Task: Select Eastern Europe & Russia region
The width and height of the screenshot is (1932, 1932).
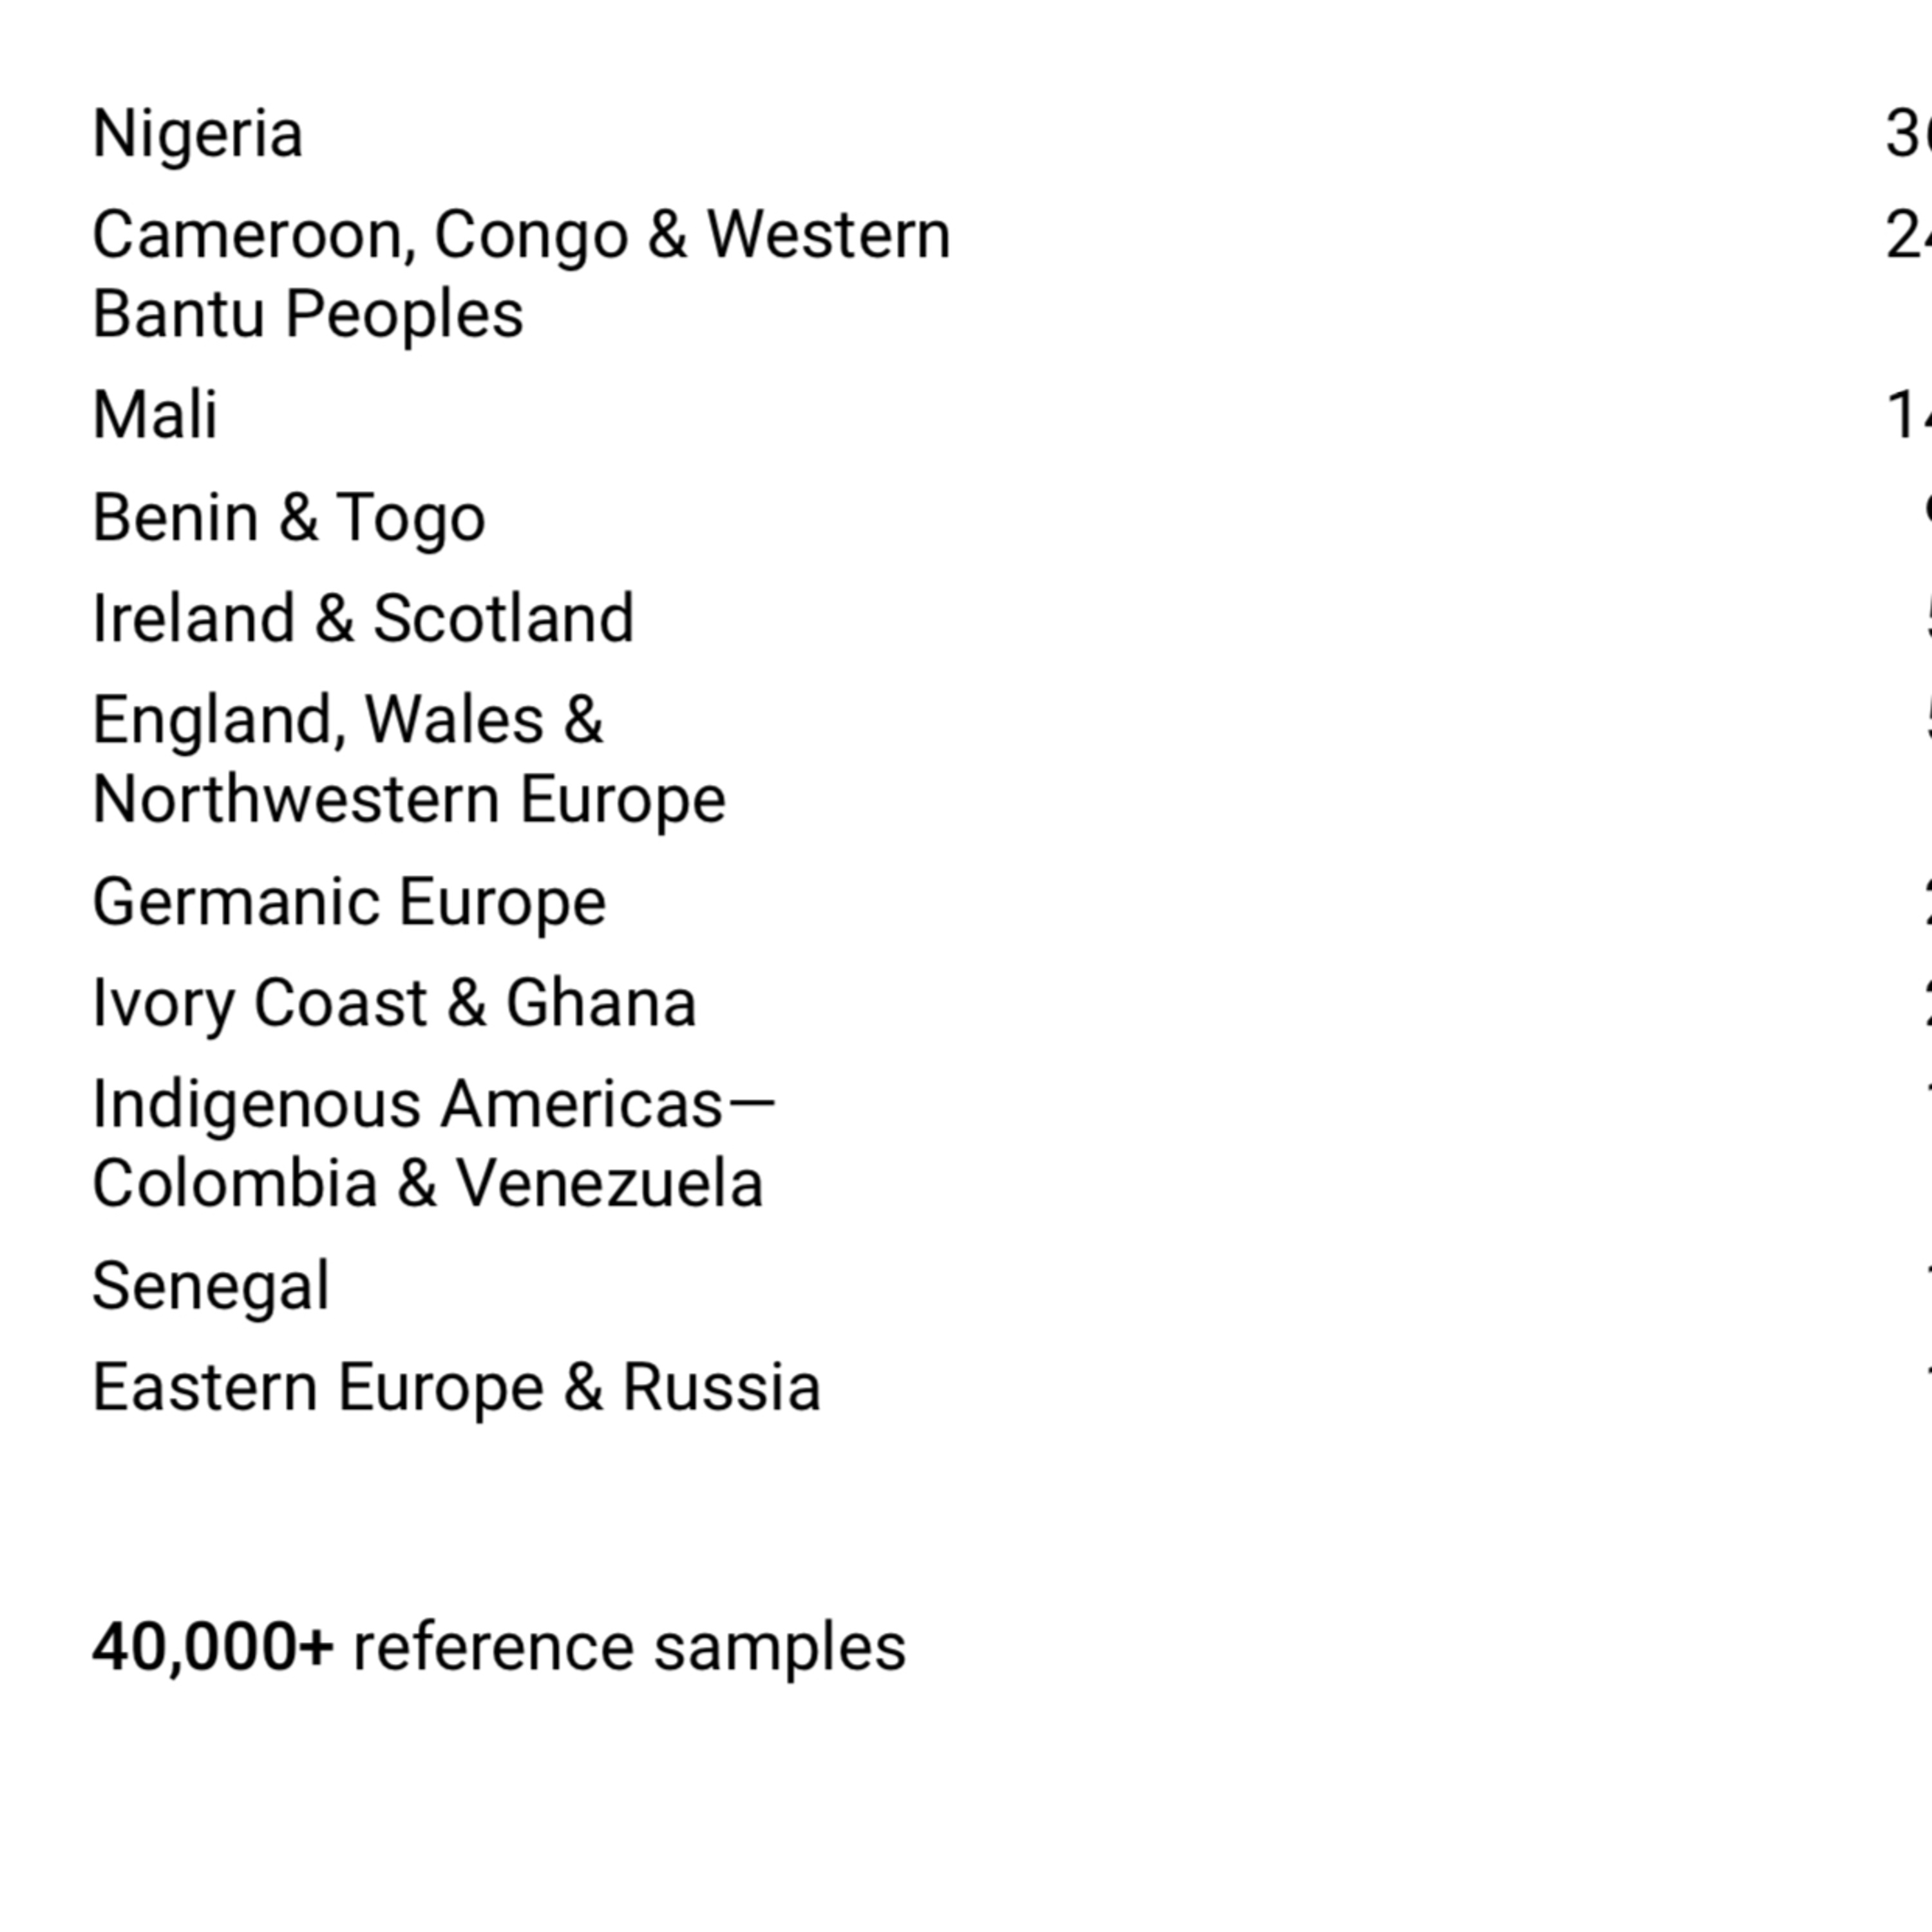Action: (456, 1387)
